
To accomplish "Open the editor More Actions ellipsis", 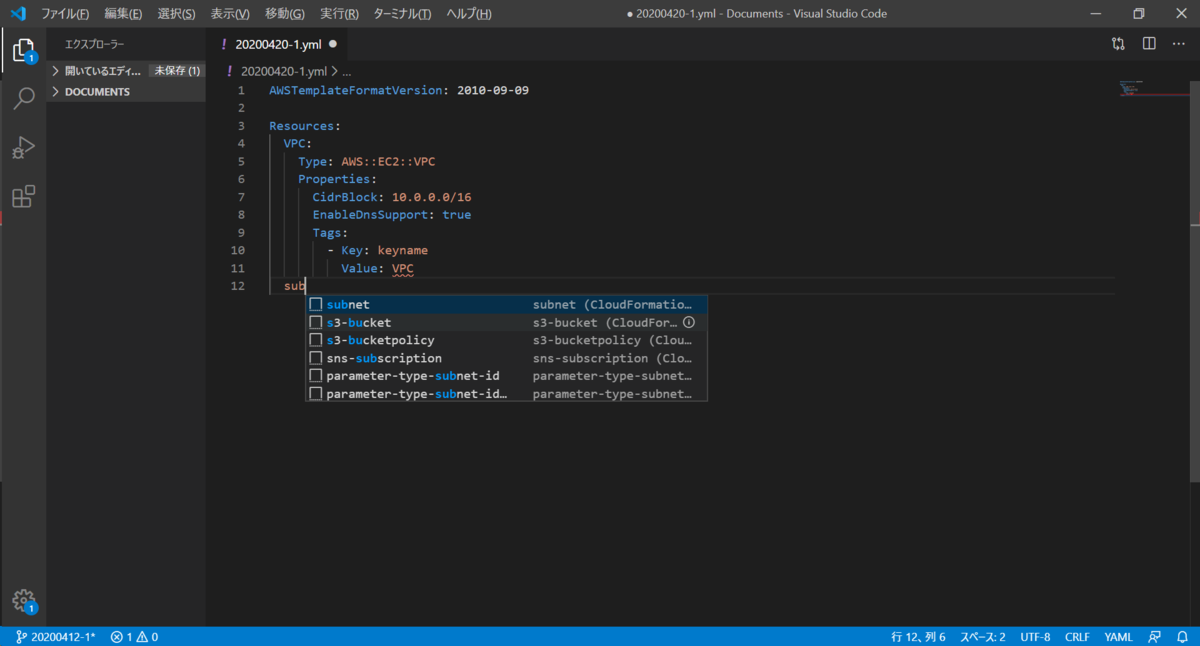I will (x=1178, y=44).
